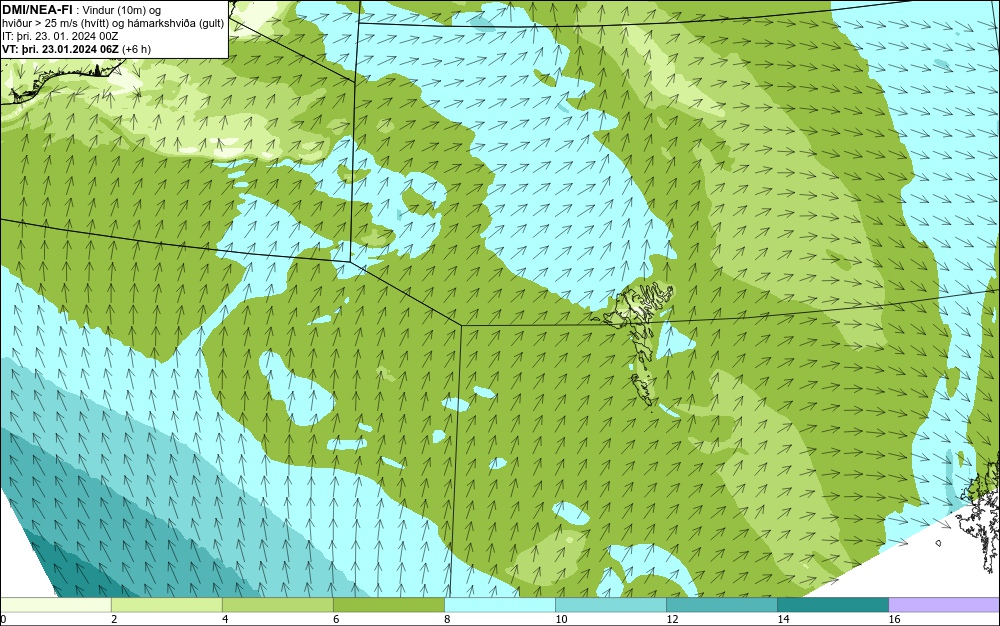The height and width of the screenshot is (626, 1000).
Task: Click the 4–6 m/s green legend swatch
Action: point(277,604)
